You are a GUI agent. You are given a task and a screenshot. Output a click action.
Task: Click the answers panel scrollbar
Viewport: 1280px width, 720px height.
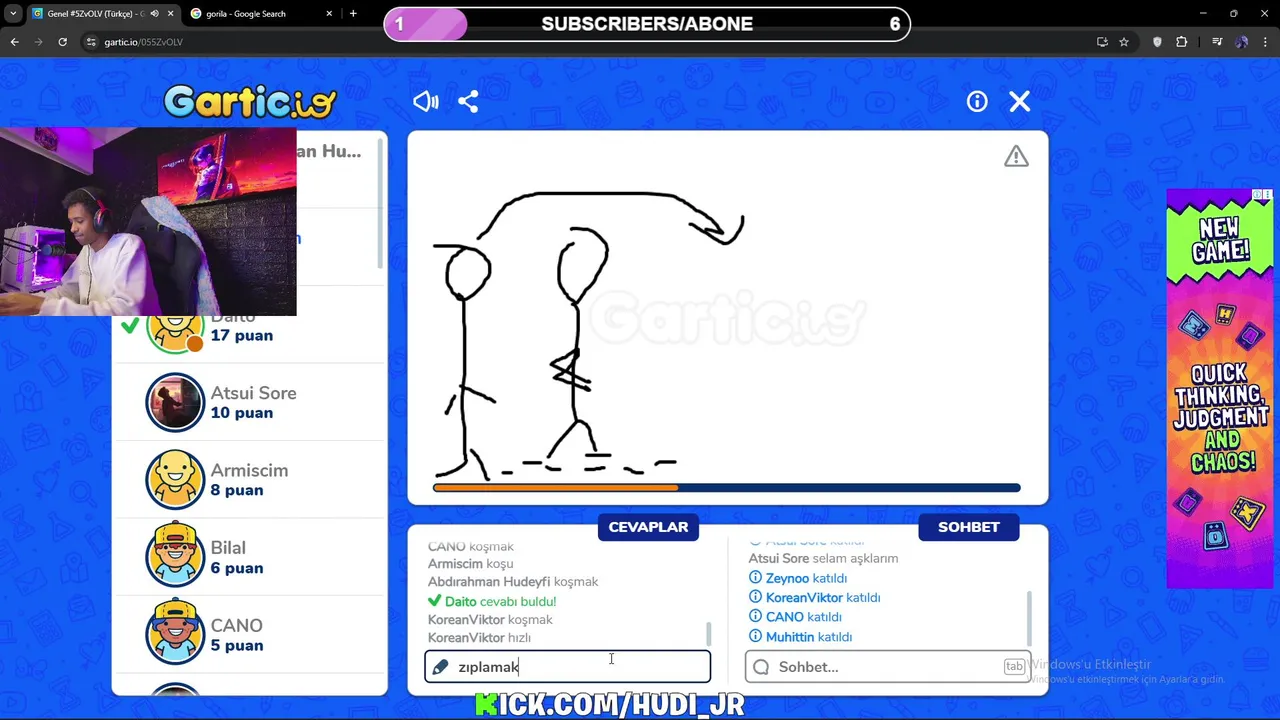coord(709,634)
